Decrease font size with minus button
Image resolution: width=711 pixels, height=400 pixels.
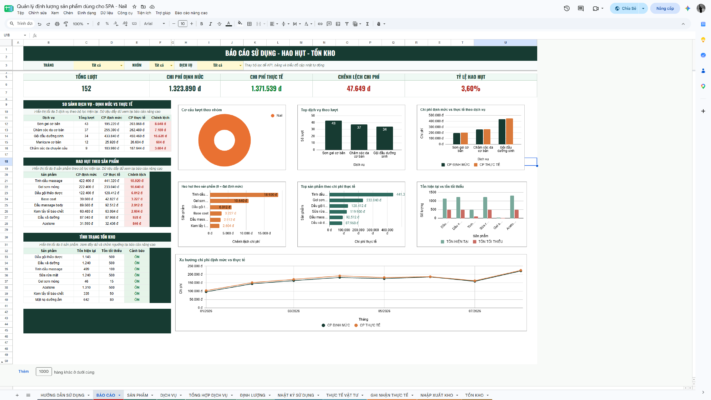pyautogui.click(x=174, y=24)
